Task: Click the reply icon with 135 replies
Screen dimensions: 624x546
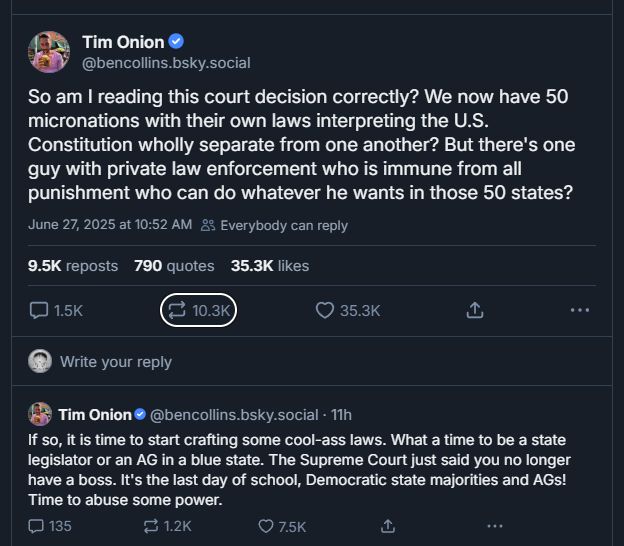Action: click(38, 526)
